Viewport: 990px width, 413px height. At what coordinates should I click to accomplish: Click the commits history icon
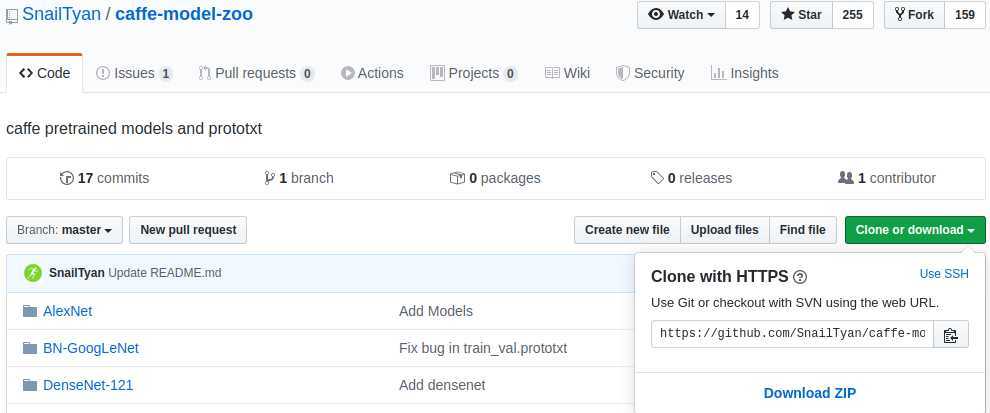point(67,178)
